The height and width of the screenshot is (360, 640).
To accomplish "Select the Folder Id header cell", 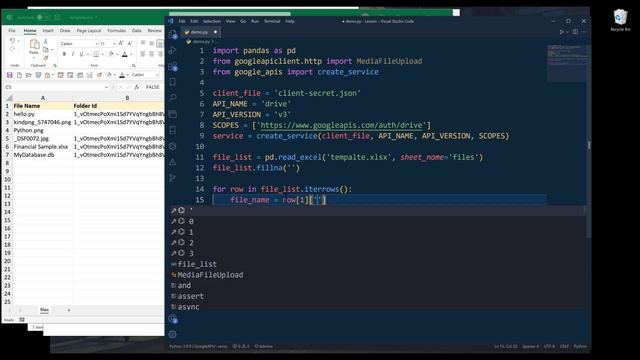I will (118, 106).
